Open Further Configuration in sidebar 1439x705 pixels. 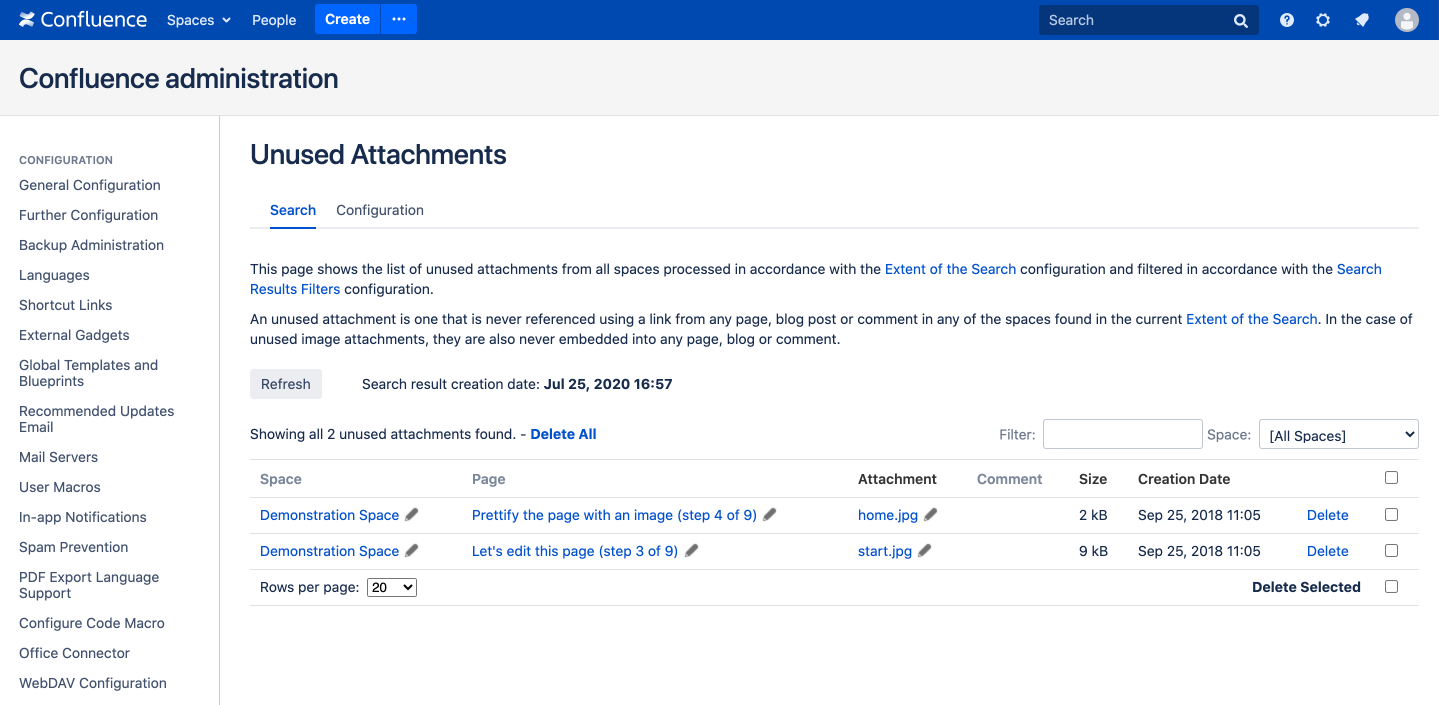pyautogui.click(x=88, y=215)
